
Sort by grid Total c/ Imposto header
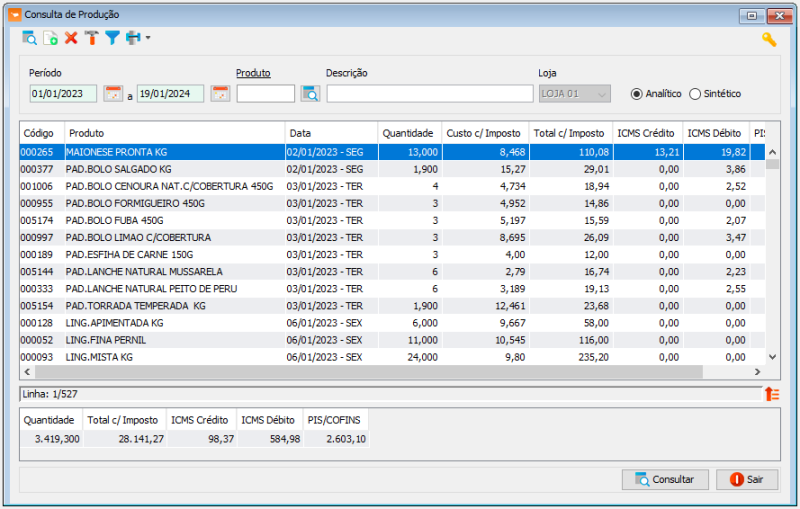click(571, 133)
